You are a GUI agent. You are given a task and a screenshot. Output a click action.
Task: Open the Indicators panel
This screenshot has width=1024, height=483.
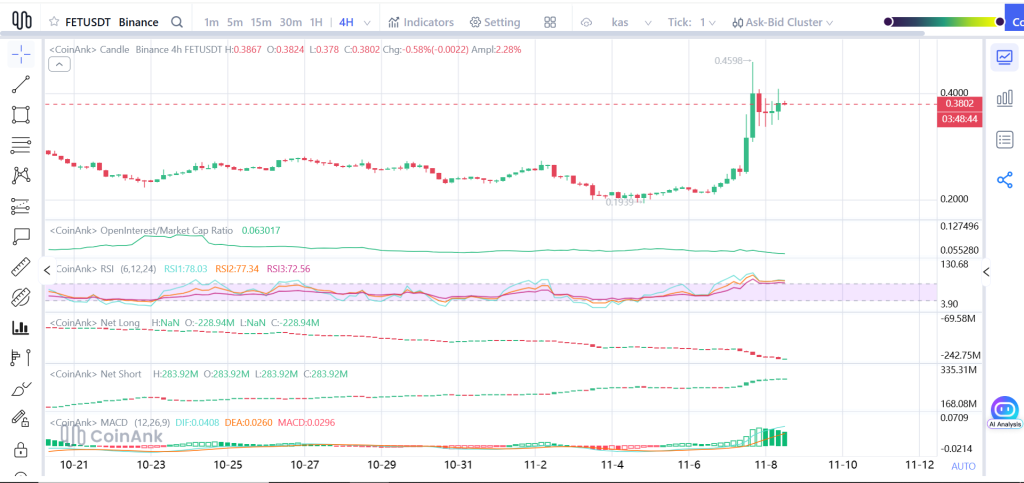tap(421, 22)
